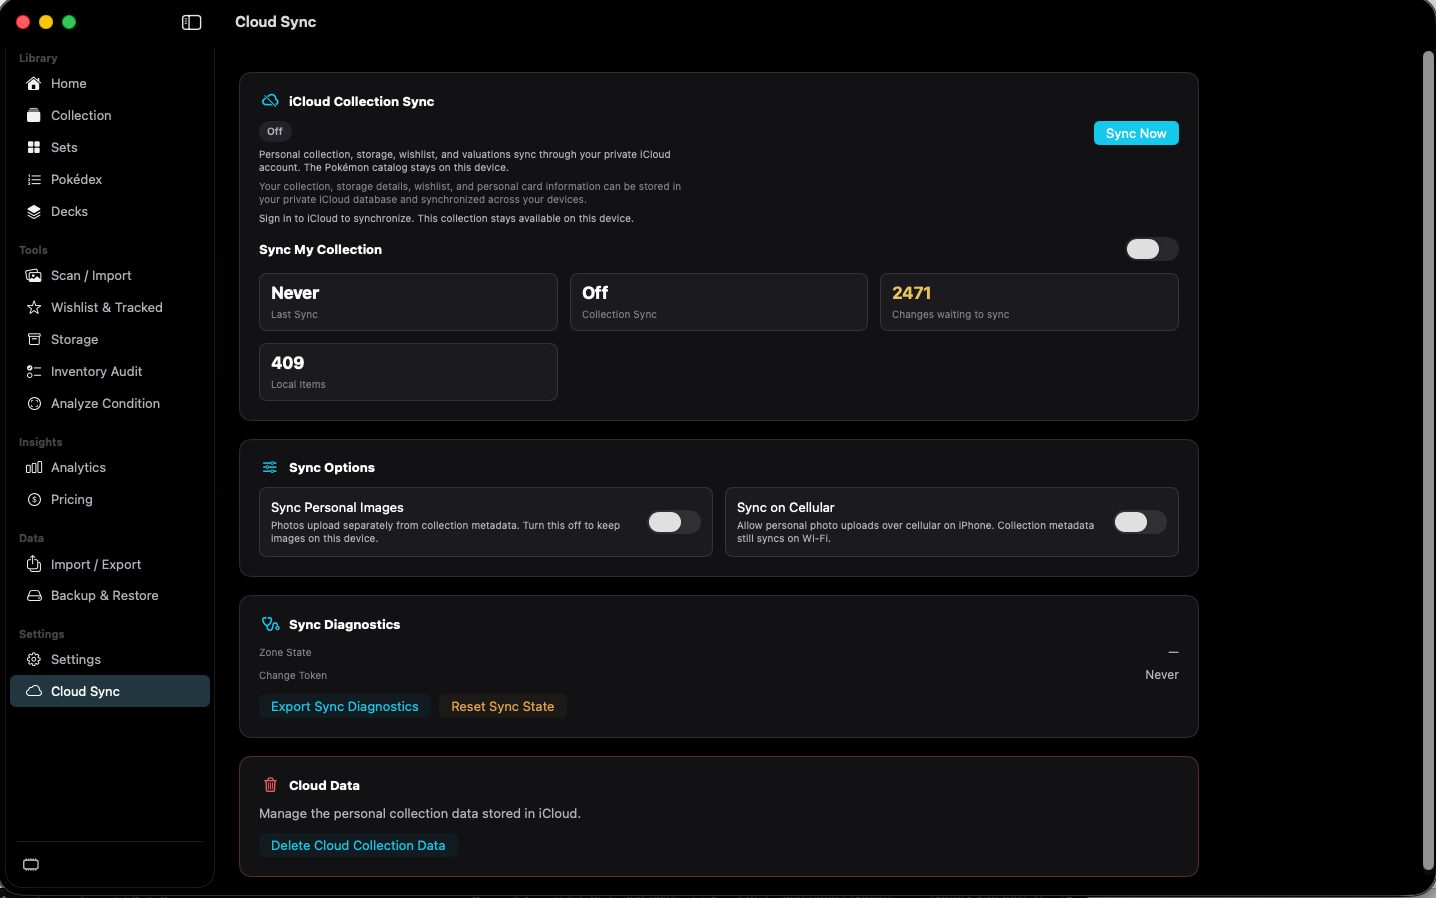Click the 409 Local Items card
This screenshot has height=898, width=1436.
(408, 372)
